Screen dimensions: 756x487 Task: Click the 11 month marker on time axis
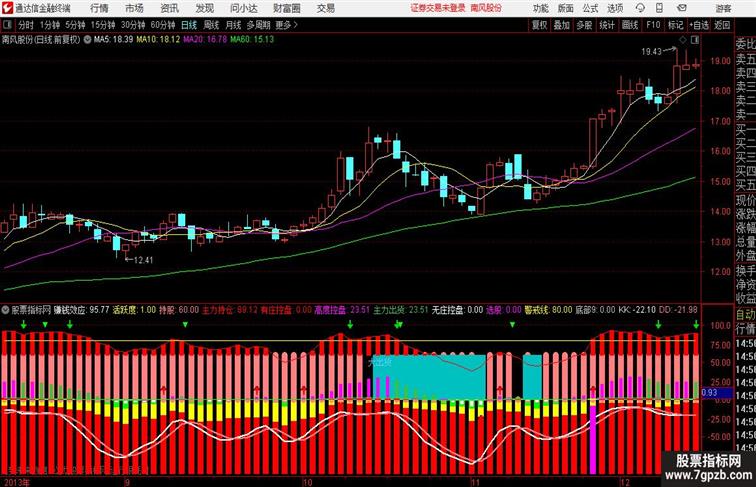click(475, 482)
